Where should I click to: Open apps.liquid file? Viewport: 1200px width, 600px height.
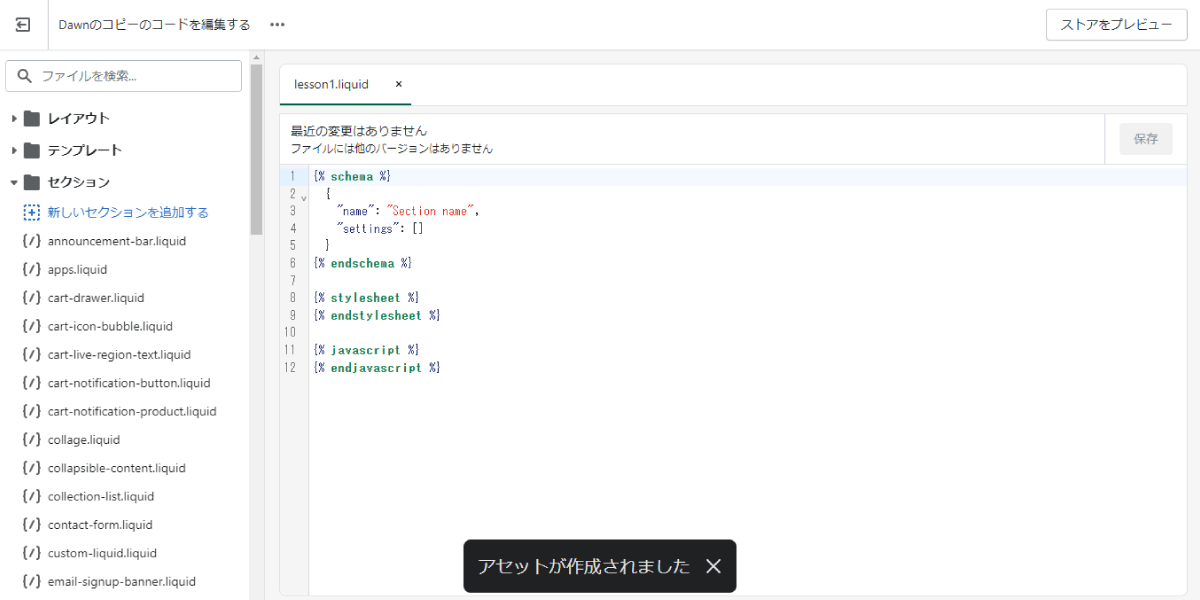click(77, 269)
